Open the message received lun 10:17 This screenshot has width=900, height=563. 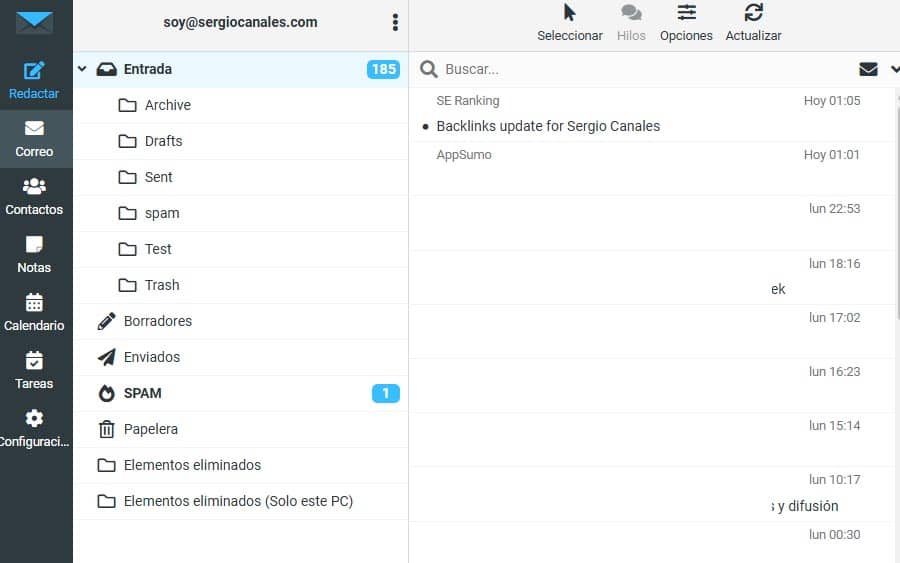(651, 494)
